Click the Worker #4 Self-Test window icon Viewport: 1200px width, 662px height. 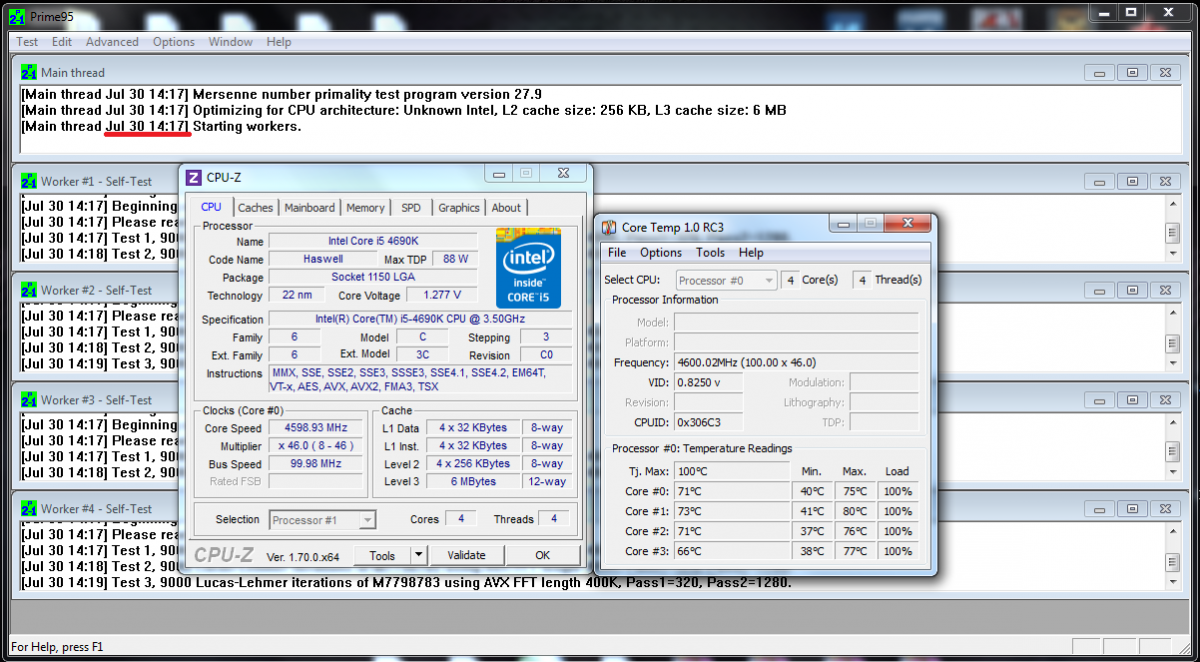click(29, 509)
